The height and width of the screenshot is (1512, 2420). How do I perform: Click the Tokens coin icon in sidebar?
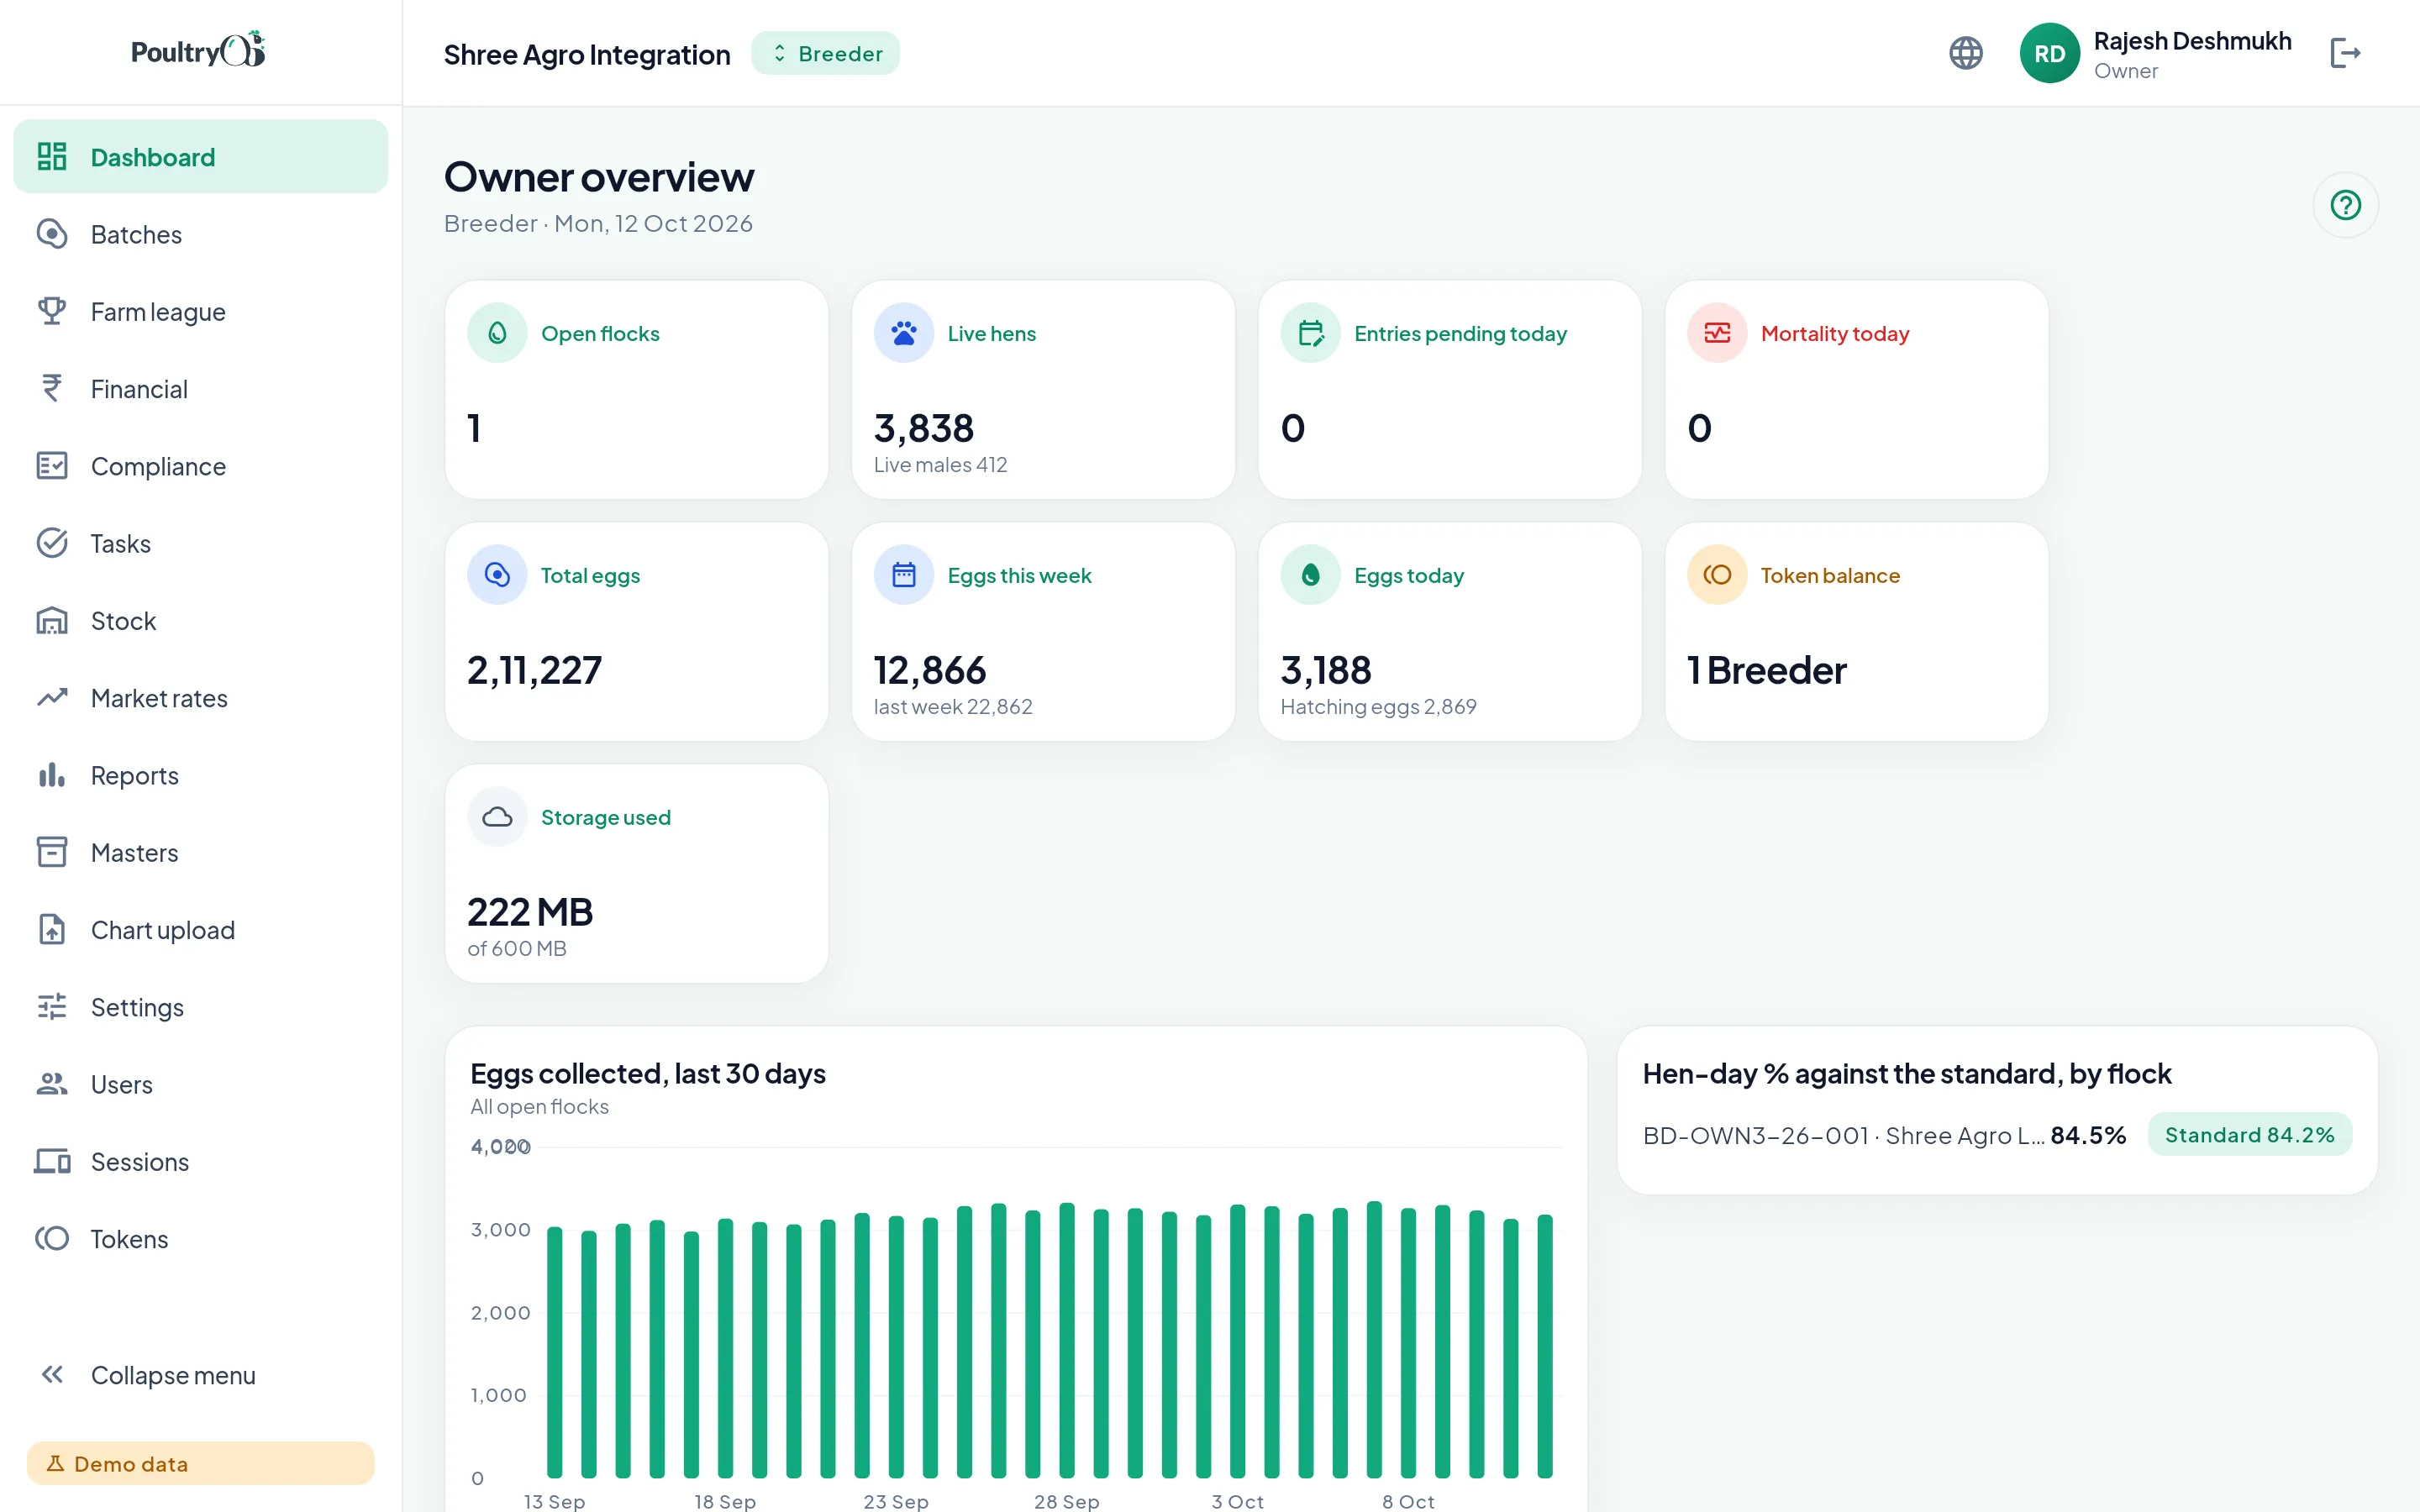coord(52,1239)
